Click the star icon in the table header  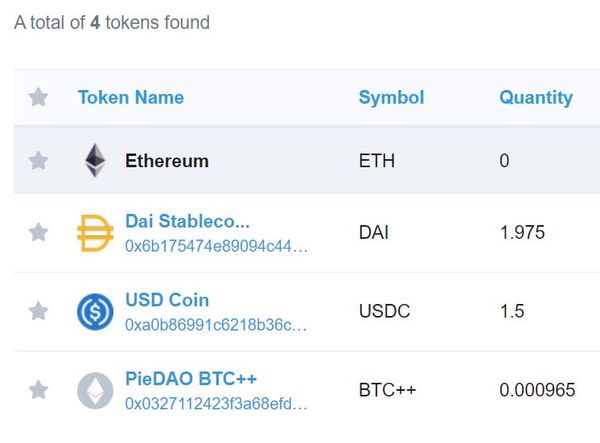(x=38, y=97)
